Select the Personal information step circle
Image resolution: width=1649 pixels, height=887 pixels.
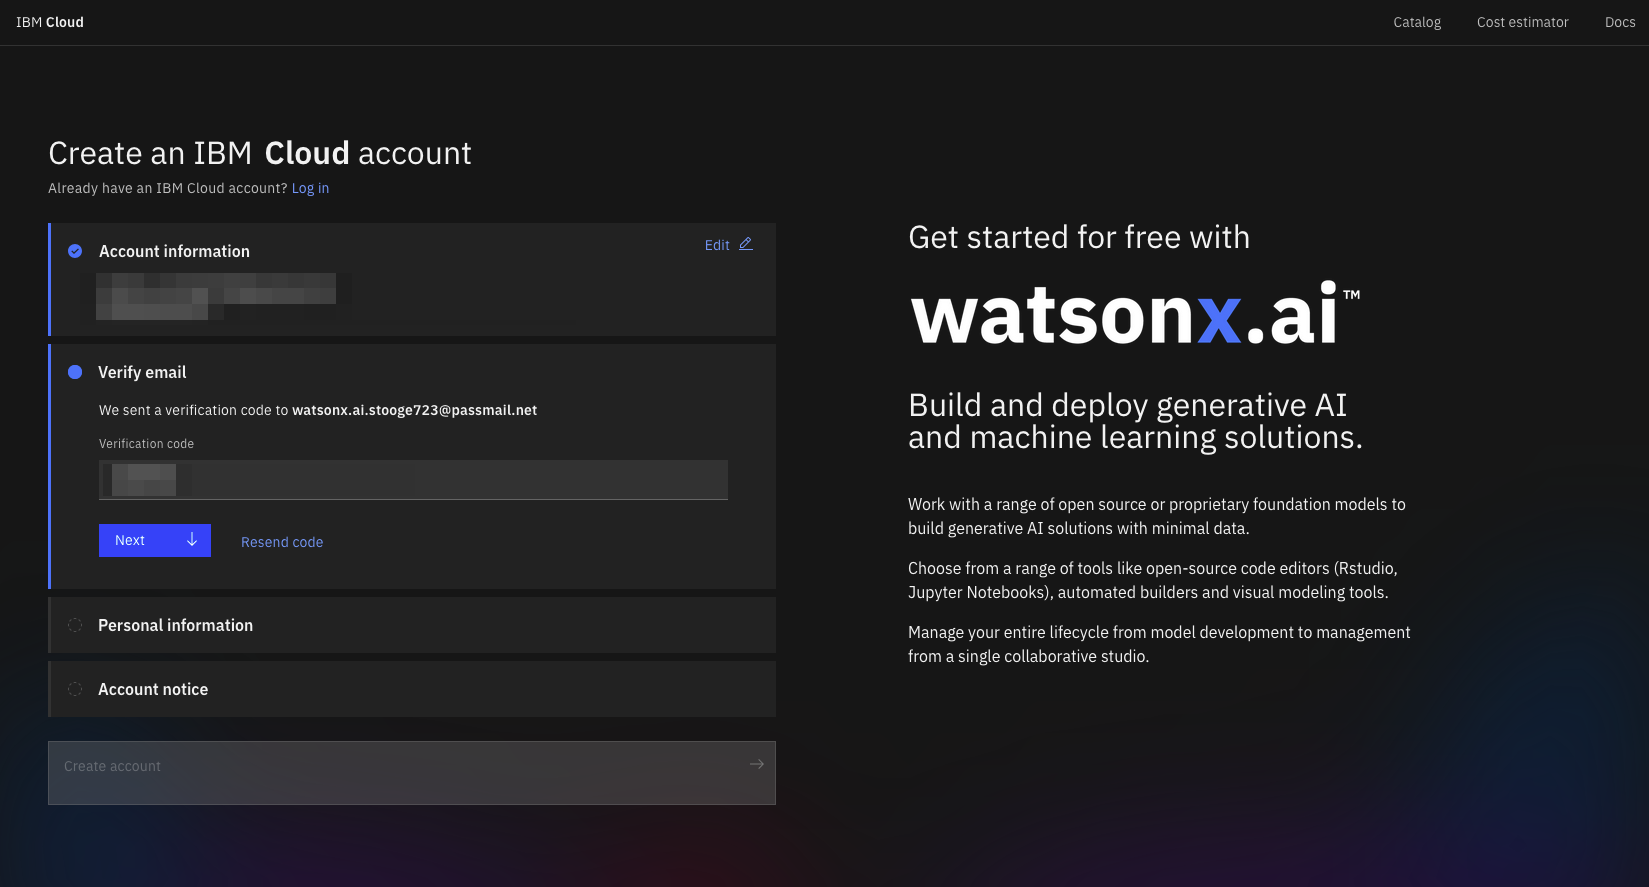click(75, 625)
